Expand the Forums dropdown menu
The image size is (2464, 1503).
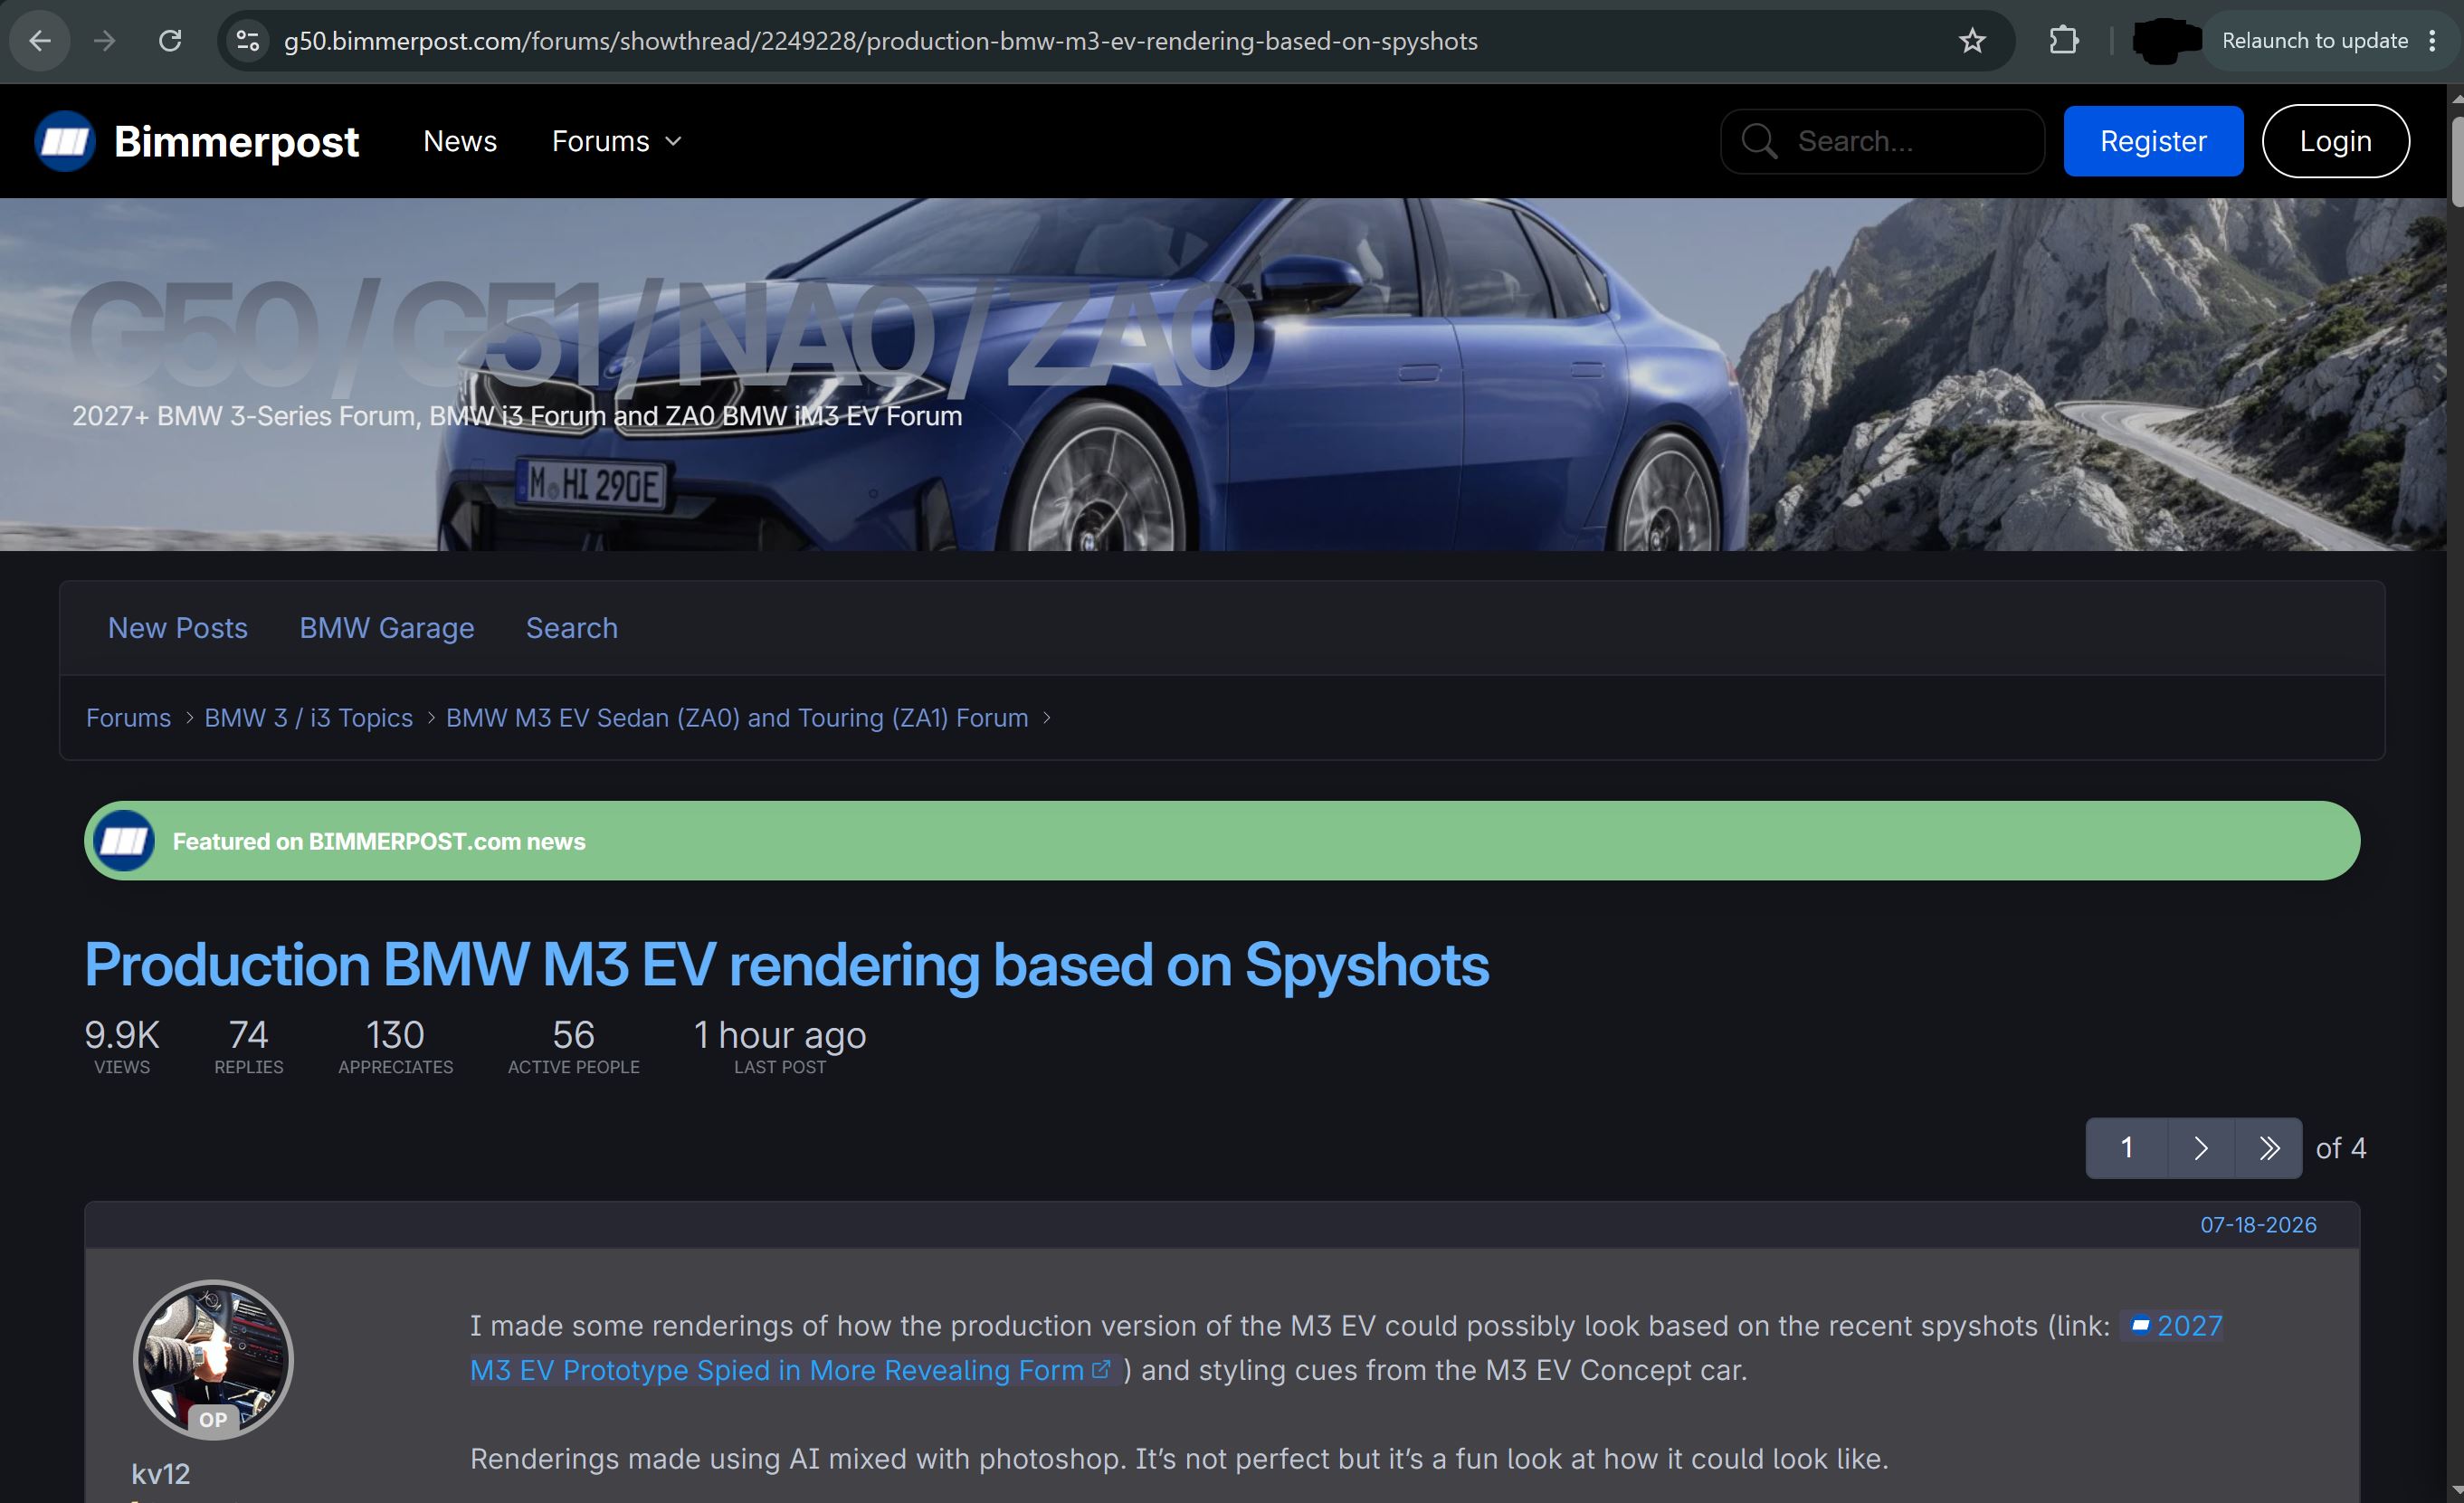point(617,141)
